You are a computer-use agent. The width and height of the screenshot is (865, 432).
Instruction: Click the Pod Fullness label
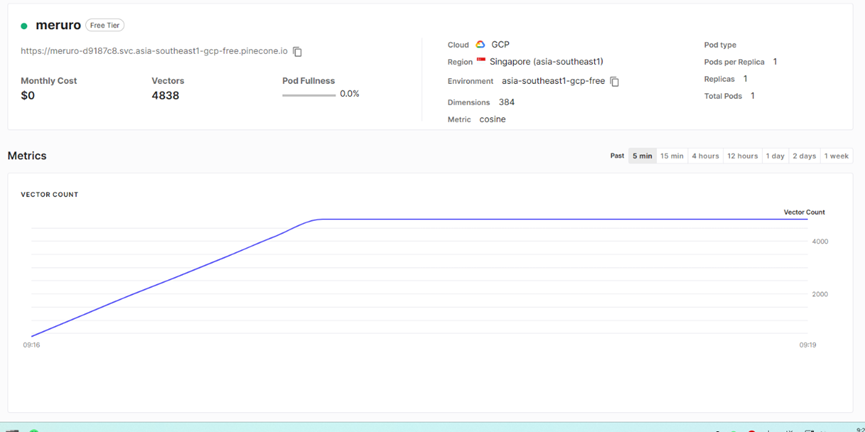(308, 81)
